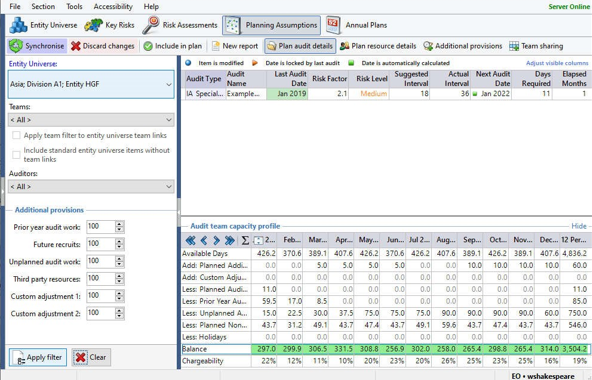Expand the Teams dropdown
Screen dimensions: 592x380
click(x=169, y=120)
